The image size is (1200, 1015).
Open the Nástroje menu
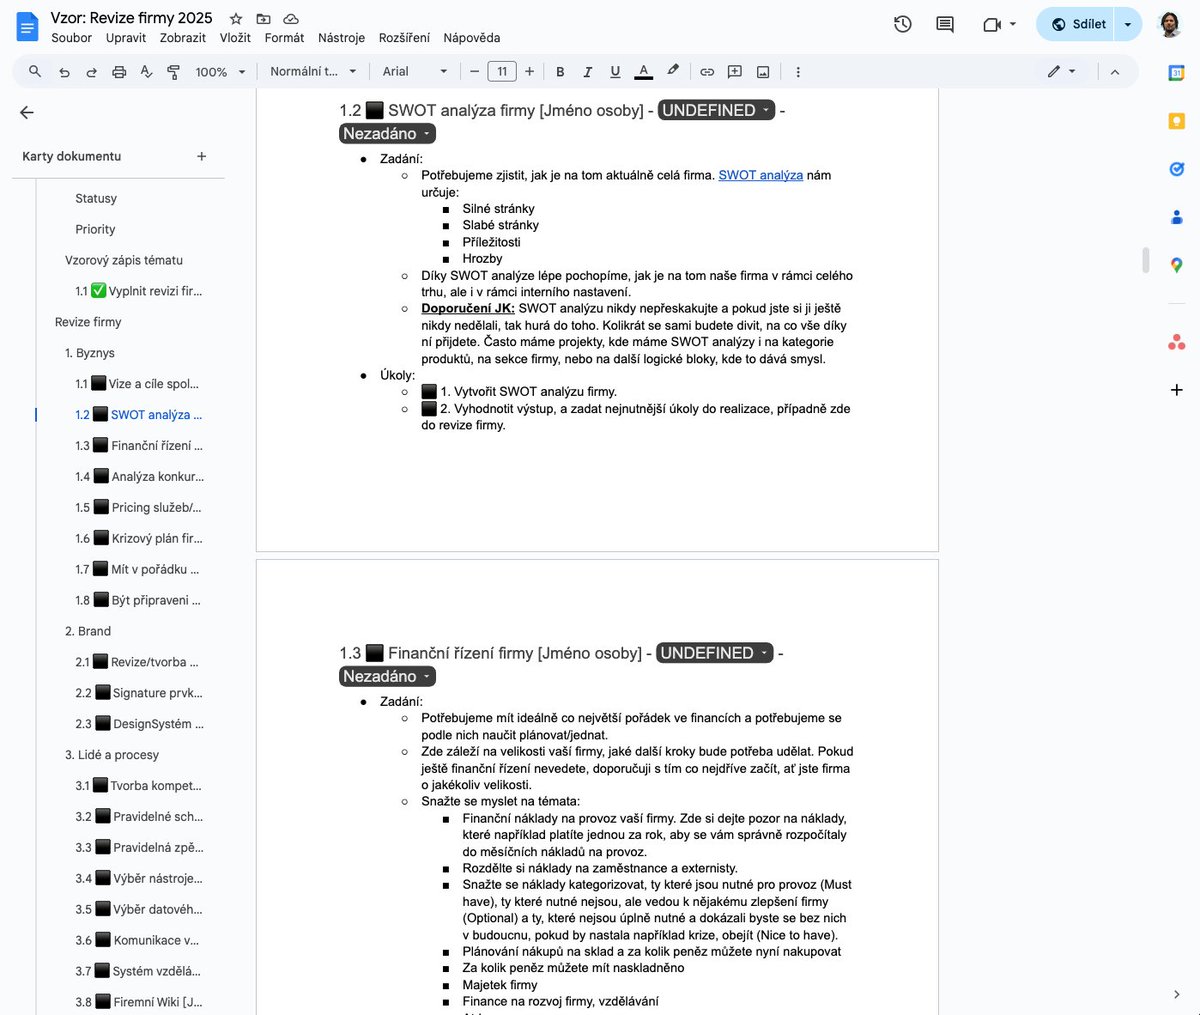pyautogui.click(x=341, y=37)
